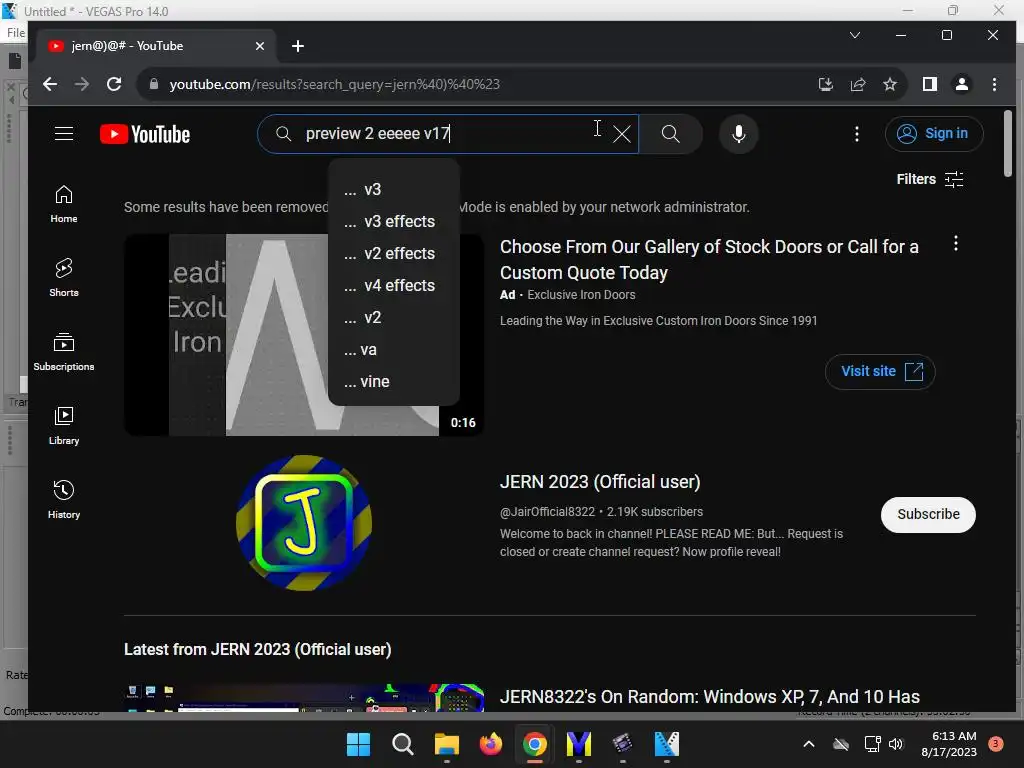Open Library in the sidebar
The image size is (1024, 768).
[63, 426]
